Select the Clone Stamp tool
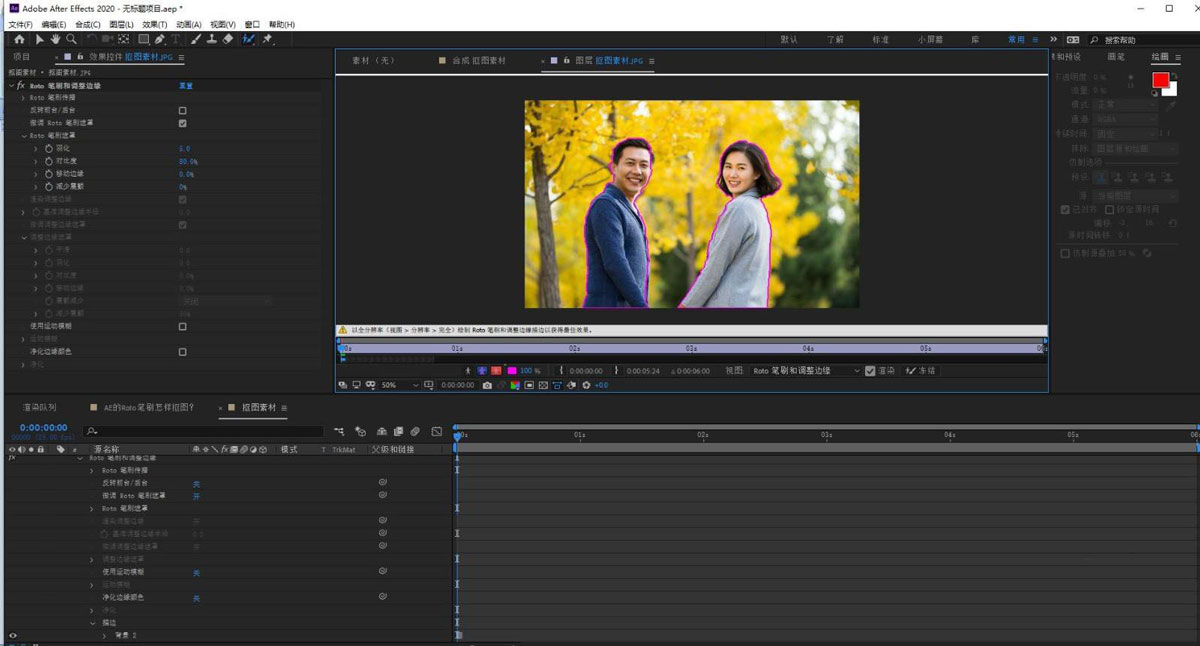 (212, 39)
